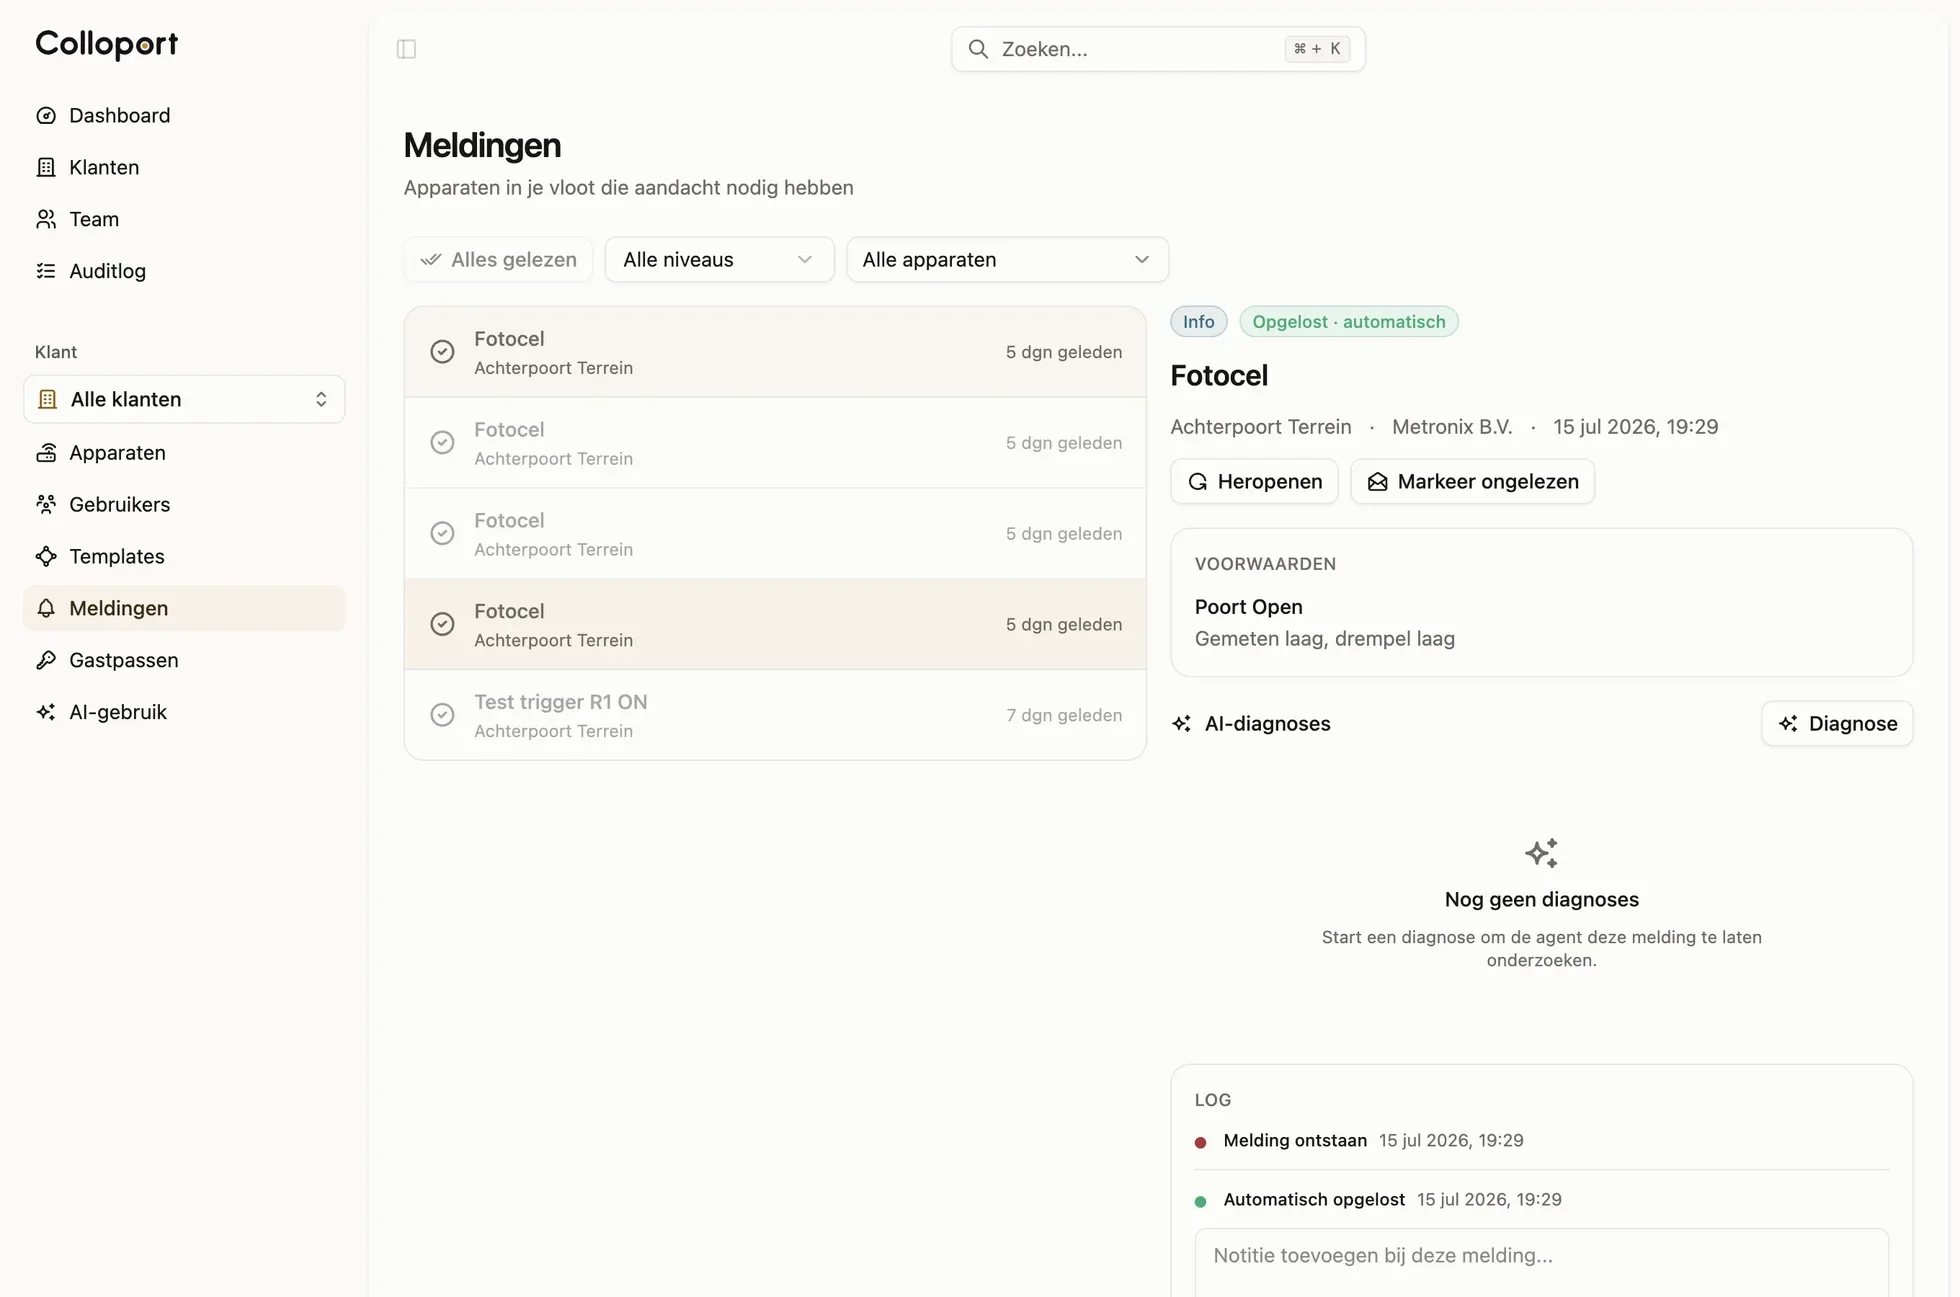Viewport: 1960px width, 1297px height.
Task: Click the Colloport logo
Action: pos(107,44)
